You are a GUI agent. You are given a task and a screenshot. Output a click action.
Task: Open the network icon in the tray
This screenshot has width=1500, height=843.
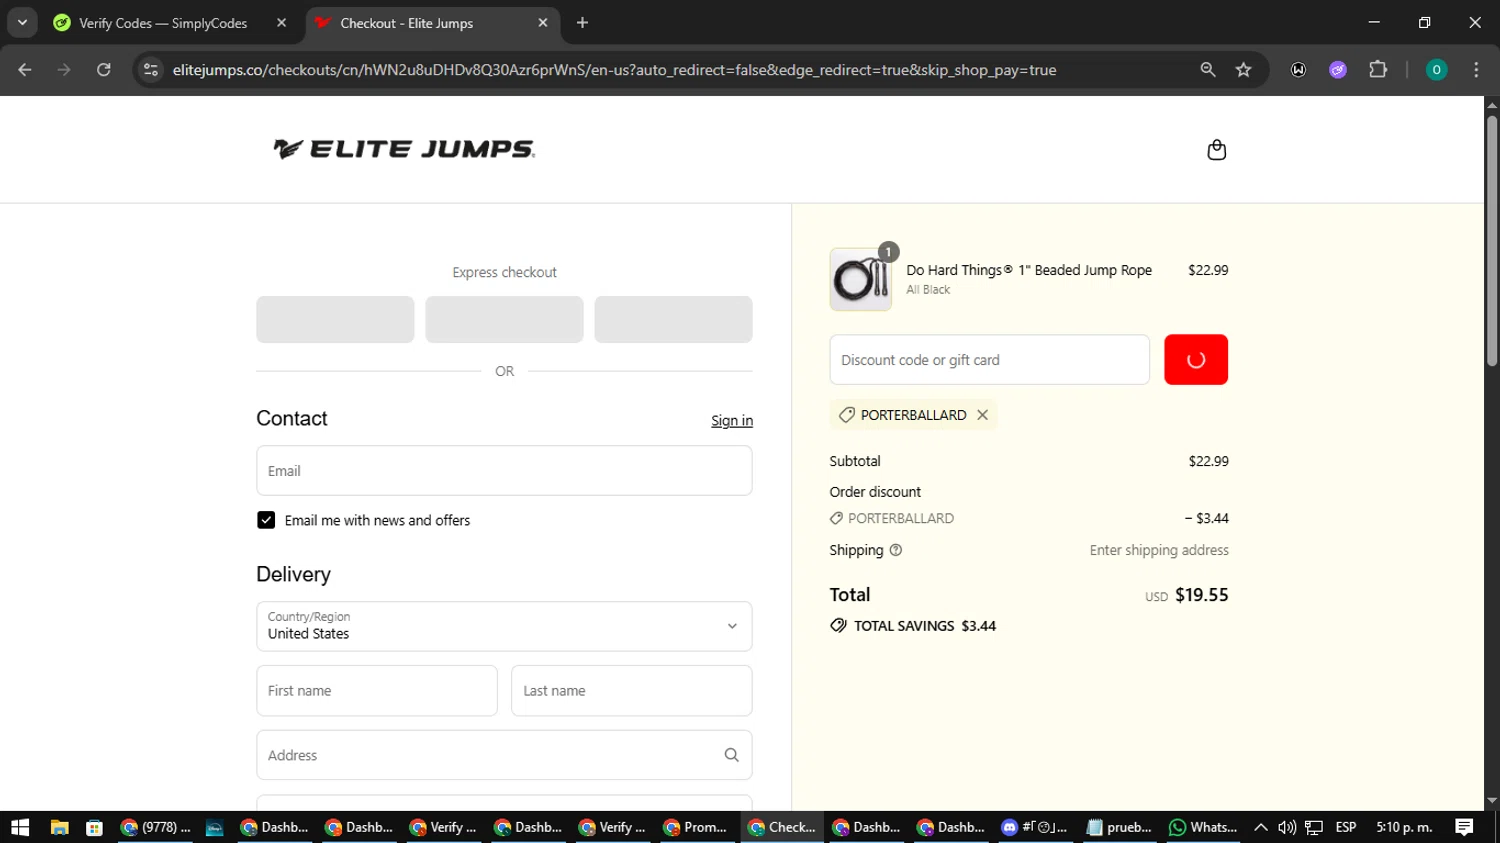1314,827
